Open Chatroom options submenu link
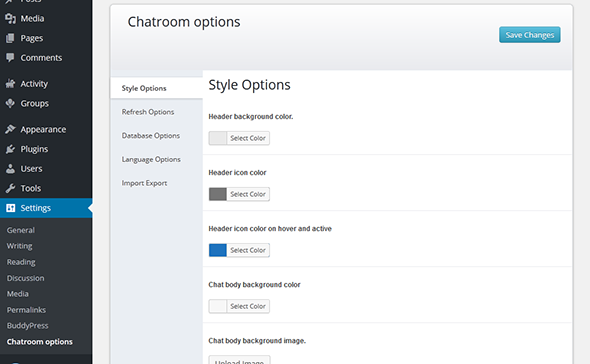This screenshot has height=364, width=590. [x=40, y=342]
